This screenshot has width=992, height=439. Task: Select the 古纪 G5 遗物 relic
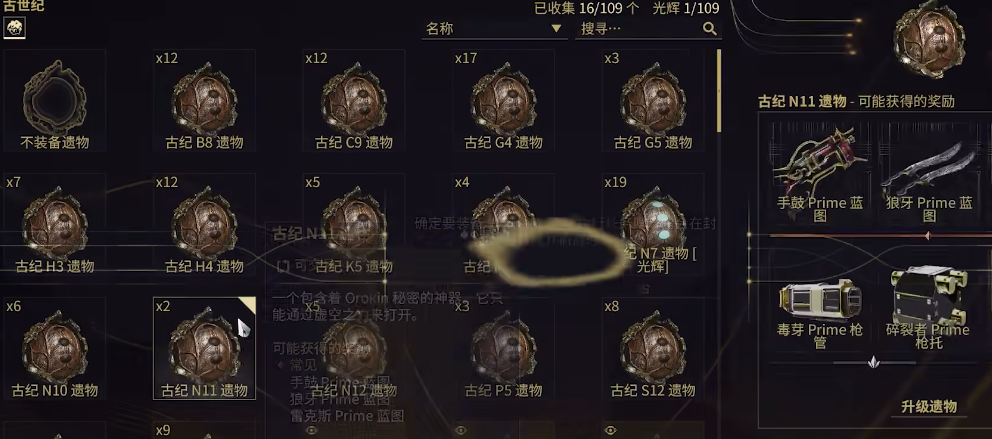click(x=652, y=101)
